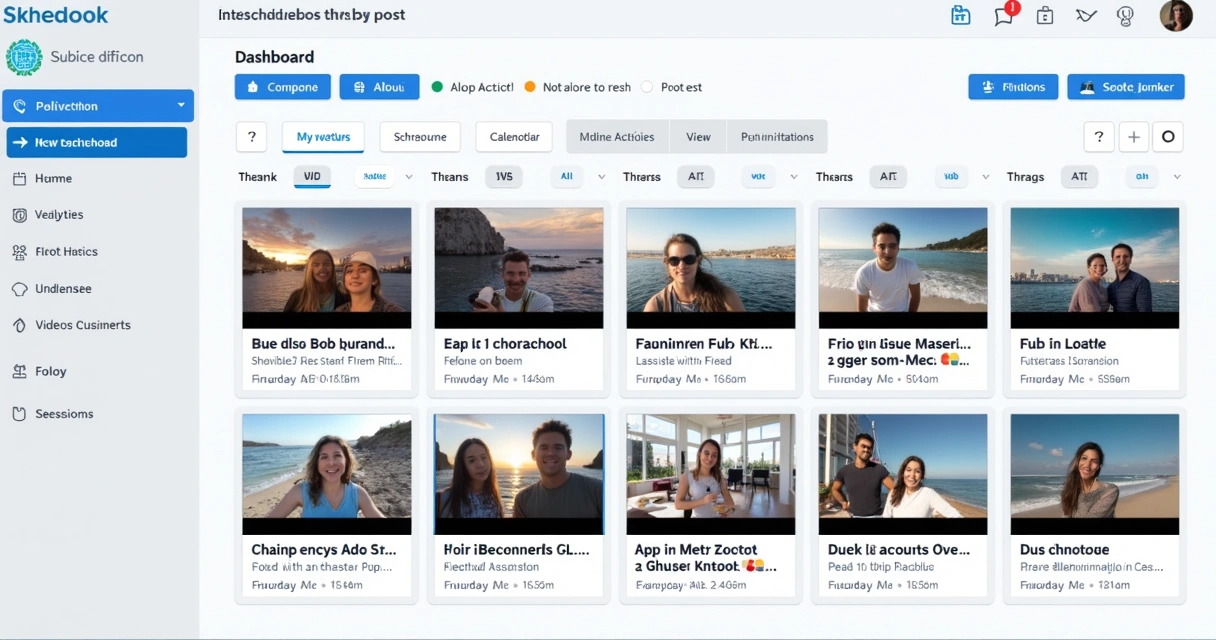
Task: Open the help icon beside the top tabs
Action: click(x=251, y=136)
